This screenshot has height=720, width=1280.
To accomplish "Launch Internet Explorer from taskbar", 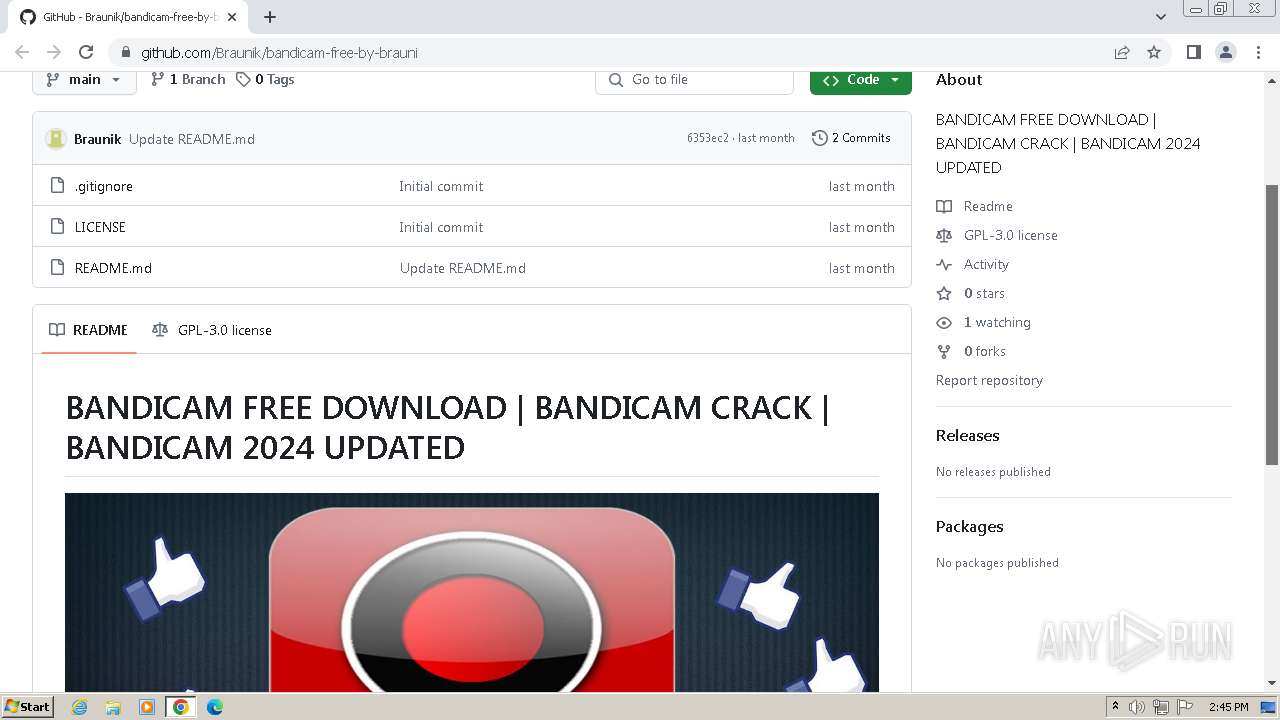I will pos(80,707).
